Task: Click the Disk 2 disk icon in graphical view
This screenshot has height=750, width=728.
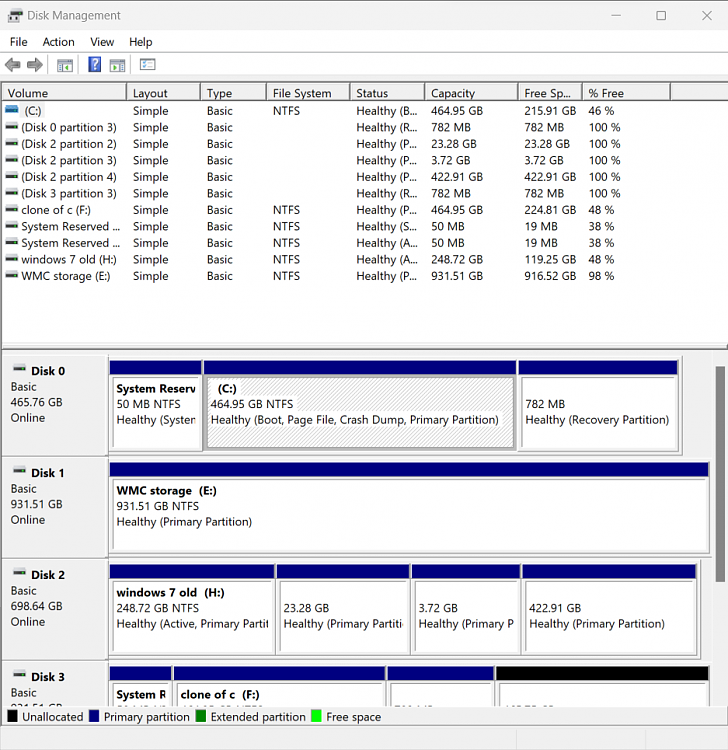Action: 19,572
